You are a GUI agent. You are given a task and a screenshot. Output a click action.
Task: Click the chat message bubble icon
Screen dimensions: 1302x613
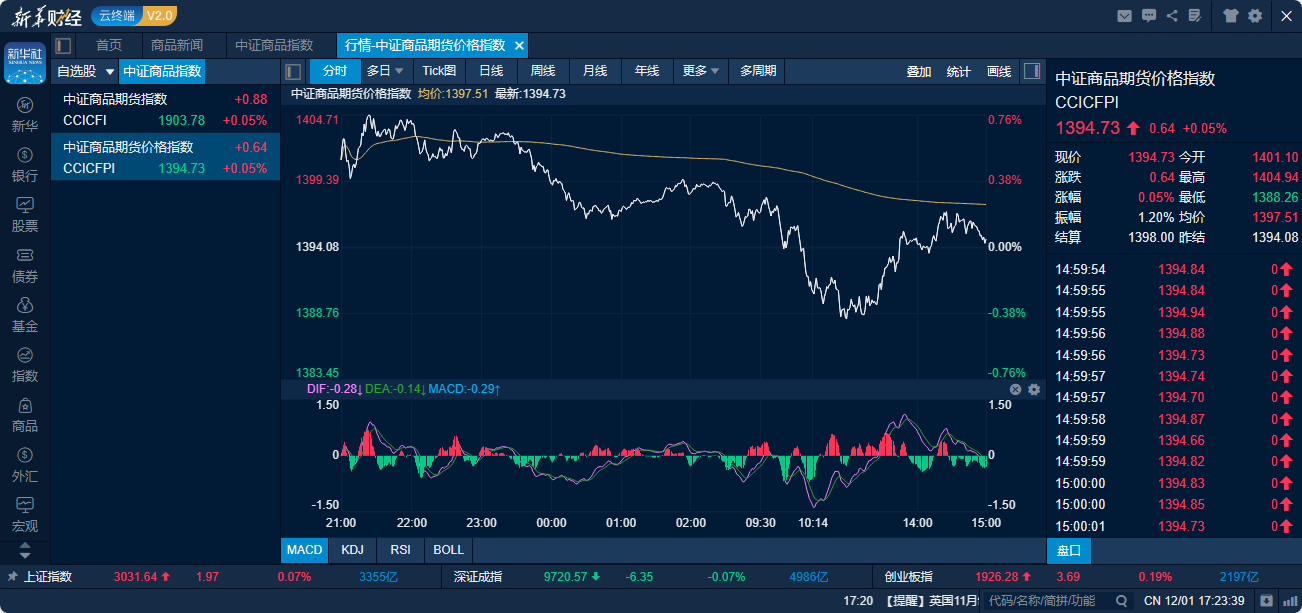pos(1148,15)
